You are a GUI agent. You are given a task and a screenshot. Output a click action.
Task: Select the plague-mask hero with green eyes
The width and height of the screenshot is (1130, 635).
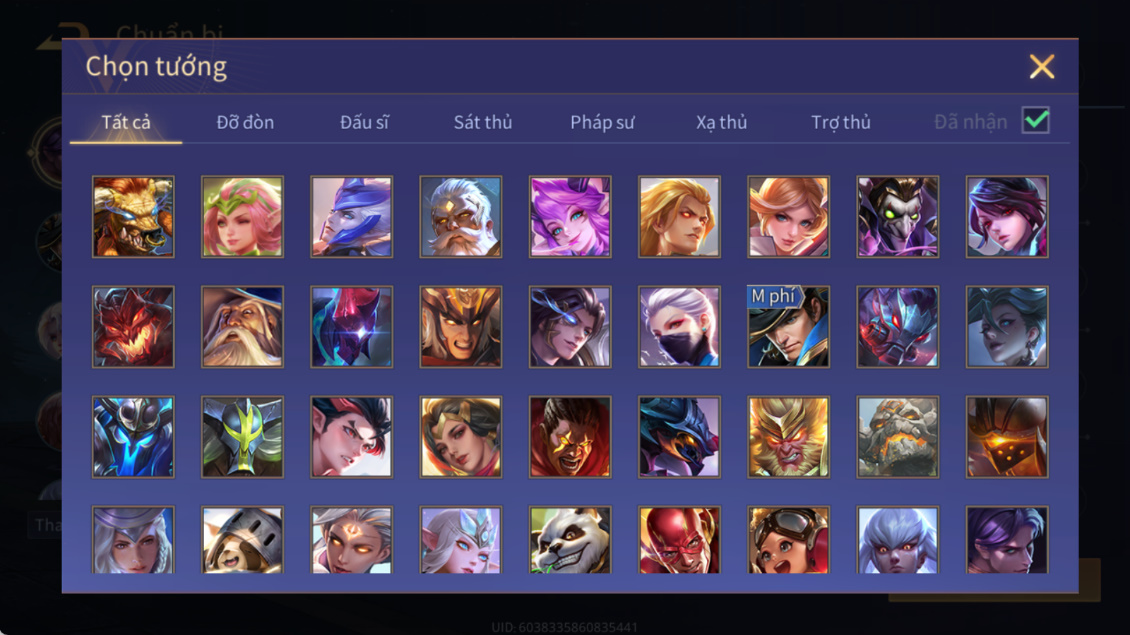(x=897, y=217)
